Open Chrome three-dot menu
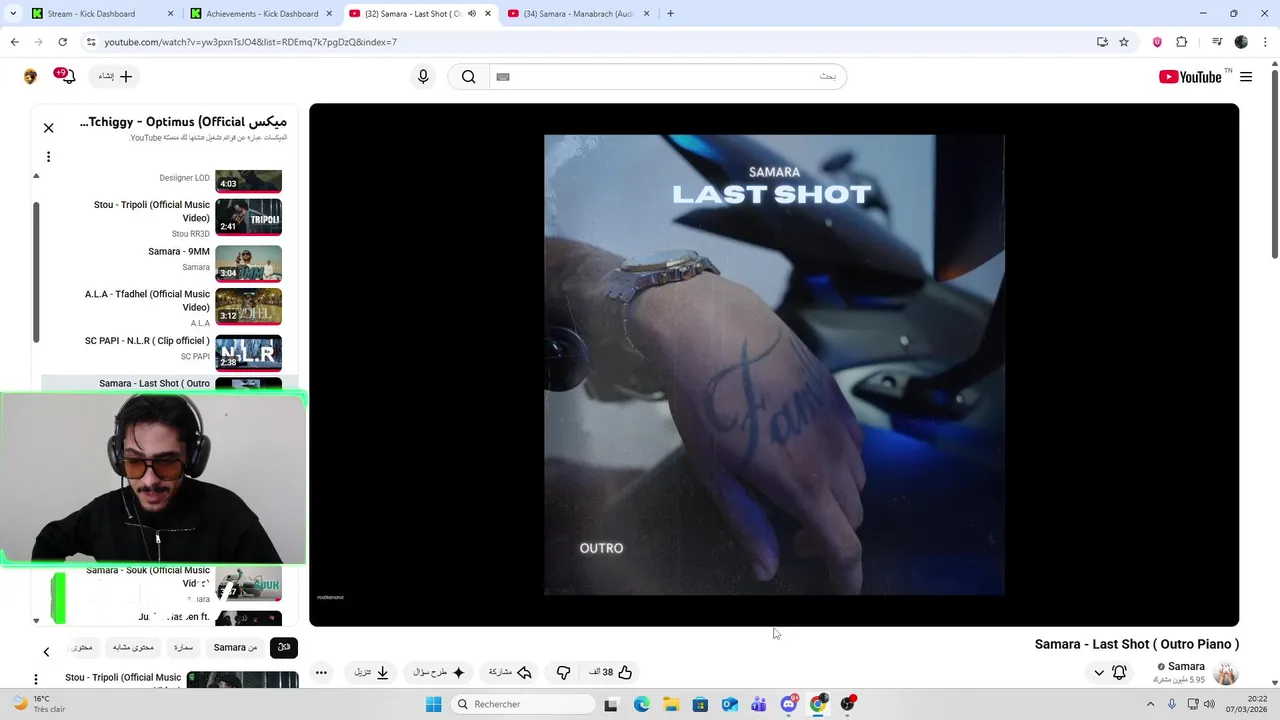1280x720 pixels. [1264, 42]
